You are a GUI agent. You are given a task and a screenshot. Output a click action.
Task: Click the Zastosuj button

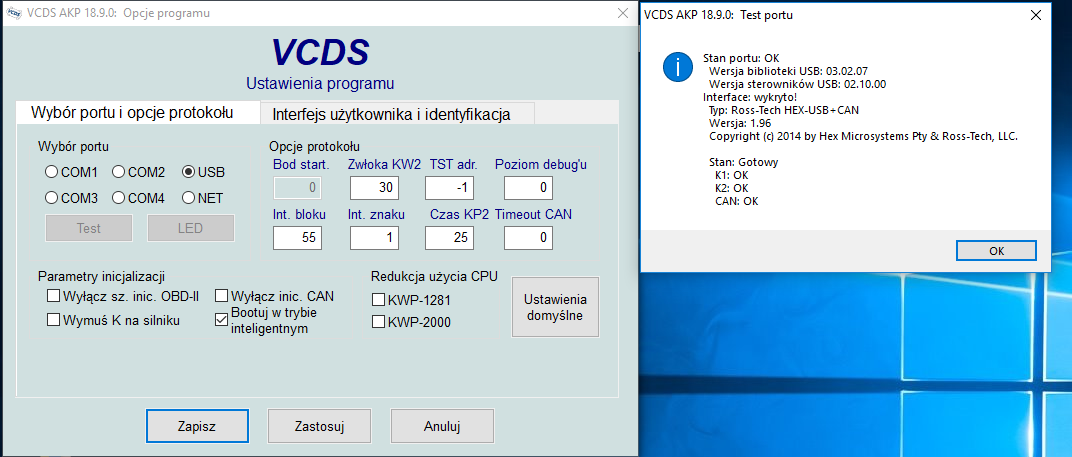pos(319,426)
